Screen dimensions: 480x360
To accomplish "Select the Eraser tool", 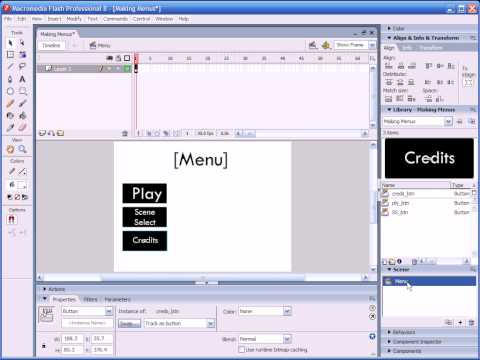I will tap(22, 127).
